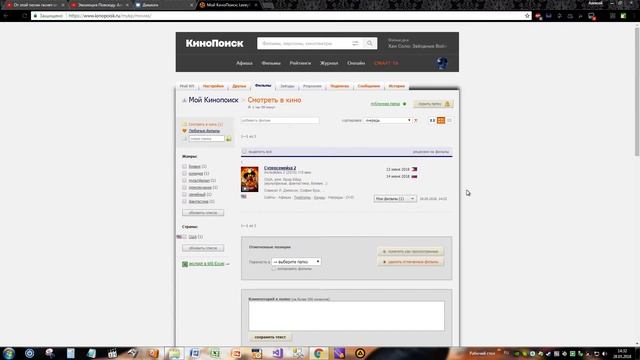Click the delete folder button
The image size is (640, 360).
click(433, 104)
